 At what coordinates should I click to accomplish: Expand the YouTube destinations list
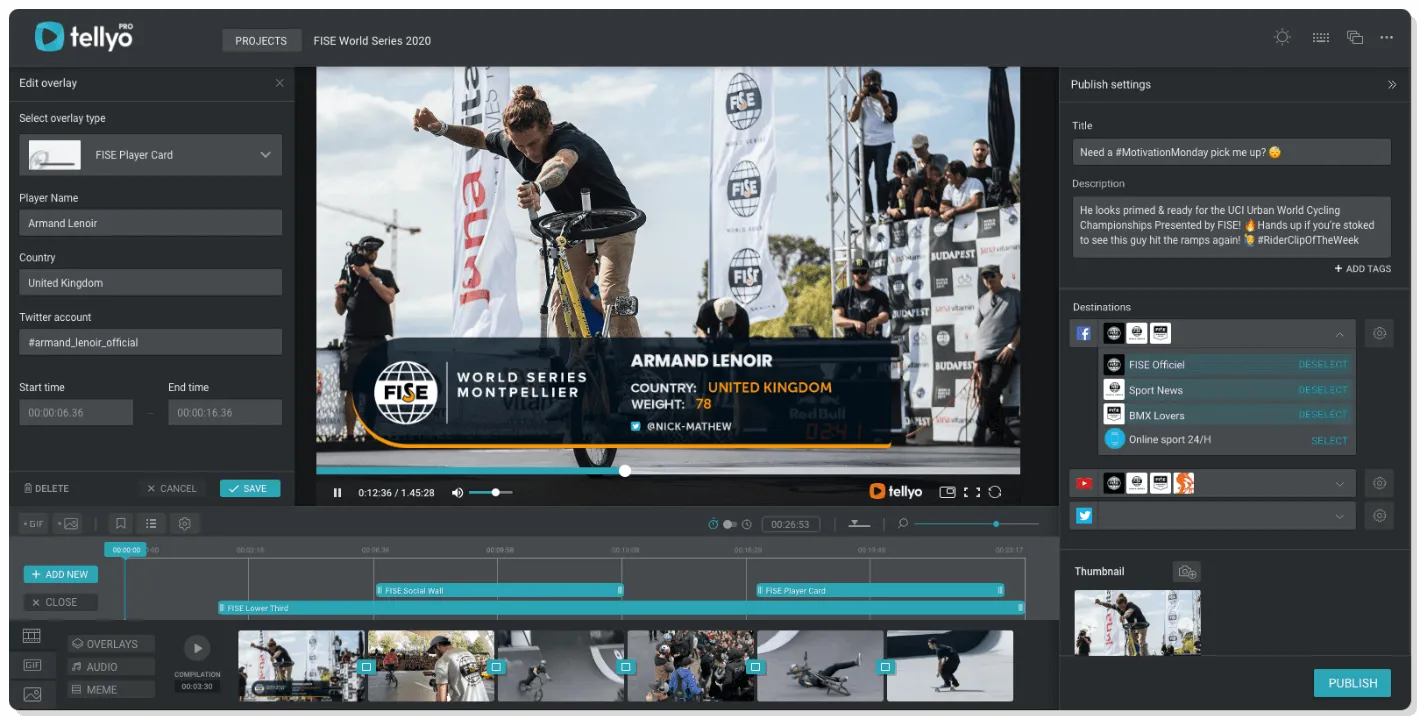[x=1339, y=484]
